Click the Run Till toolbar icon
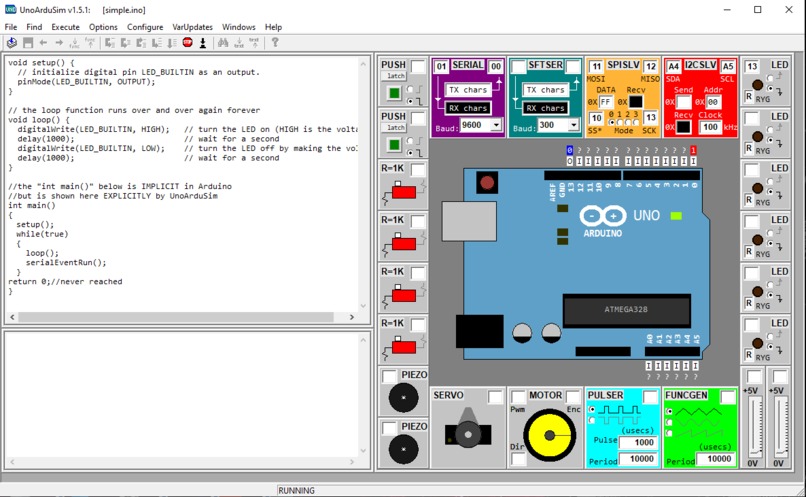Image resolution: width=806 pixels, height=497 pixels. pos(172,43)
